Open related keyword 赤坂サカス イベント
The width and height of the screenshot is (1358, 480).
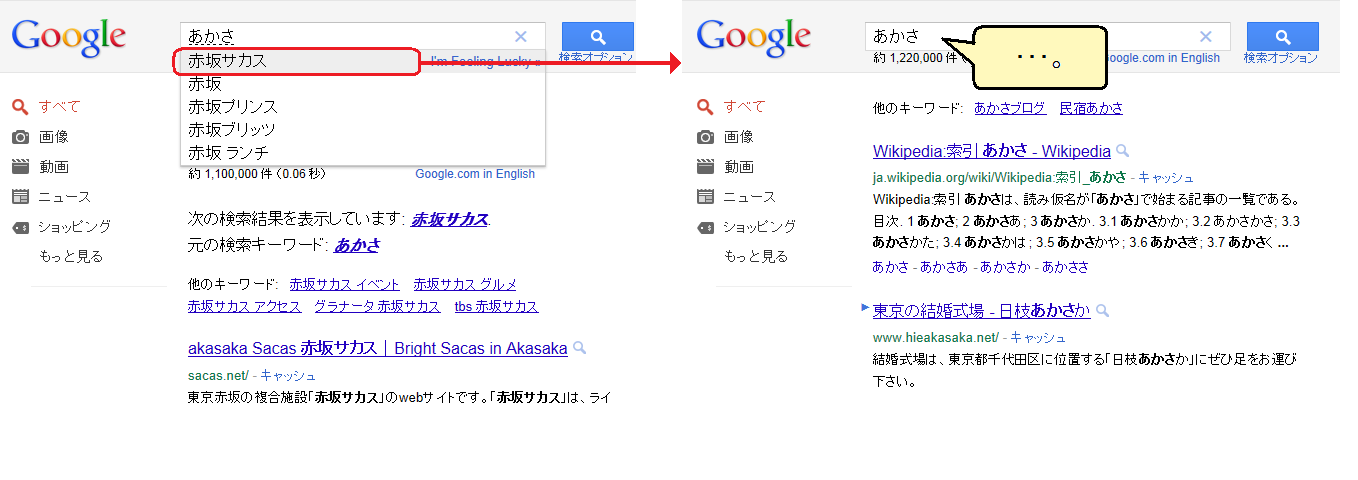click(344, 284)
